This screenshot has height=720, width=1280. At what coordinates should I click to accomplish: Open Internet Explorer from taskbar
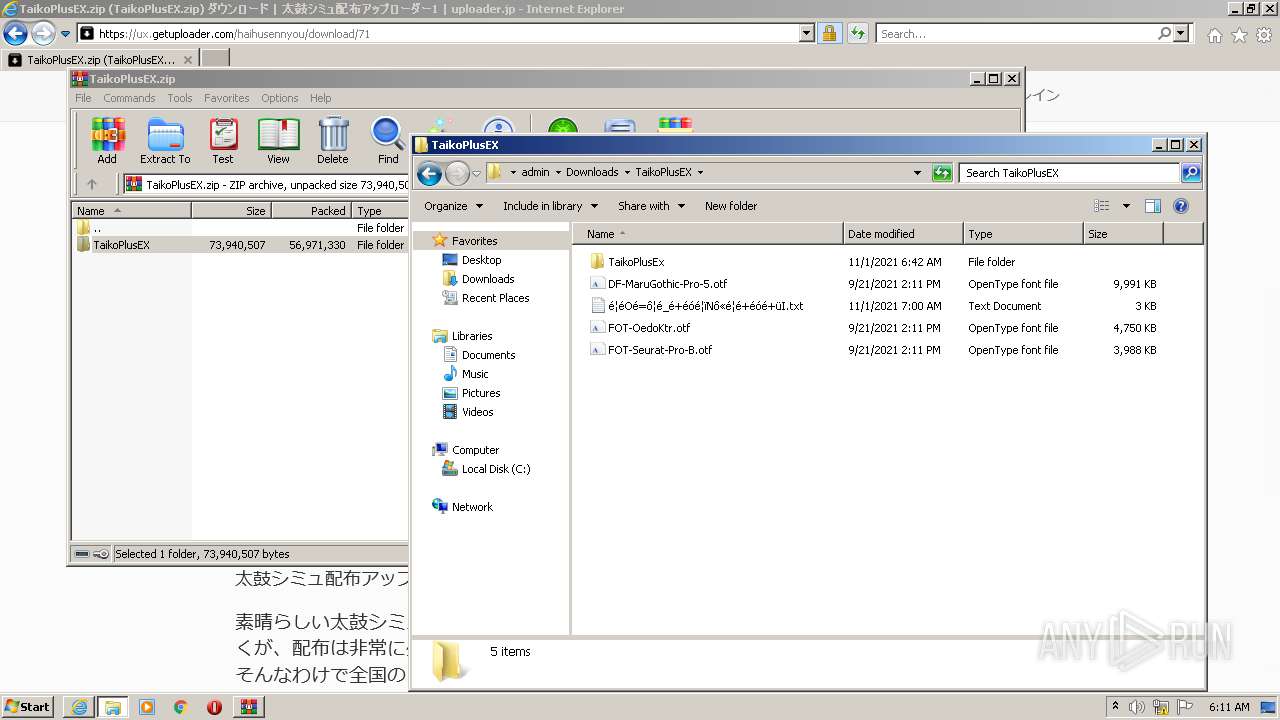tap(79, 707)
